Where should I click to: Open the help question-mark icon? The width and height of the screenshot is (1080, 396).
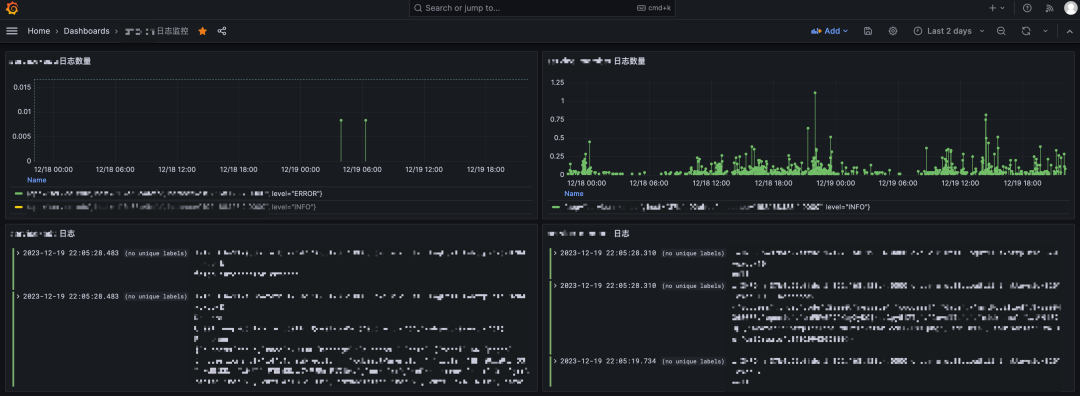pyautogui.click(x=1028, y=8)
